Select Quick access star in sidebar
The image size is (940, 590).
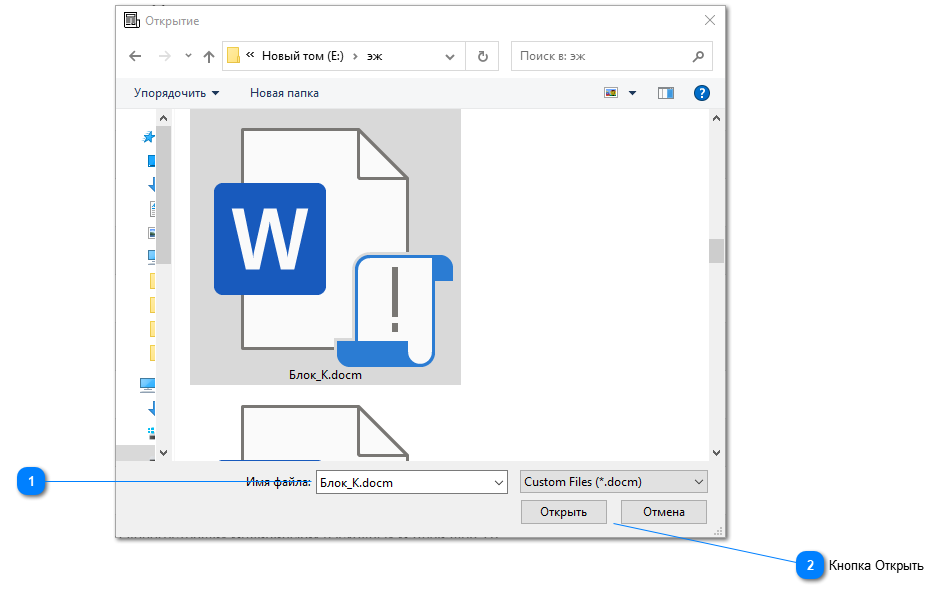[149, 137]
